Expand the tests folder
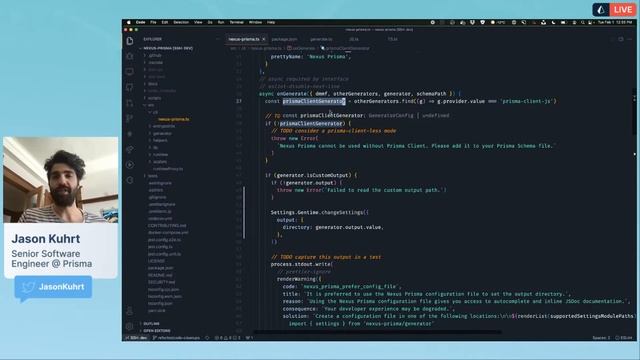The width and height of the screenshot is (640, 360). (153, 176)
